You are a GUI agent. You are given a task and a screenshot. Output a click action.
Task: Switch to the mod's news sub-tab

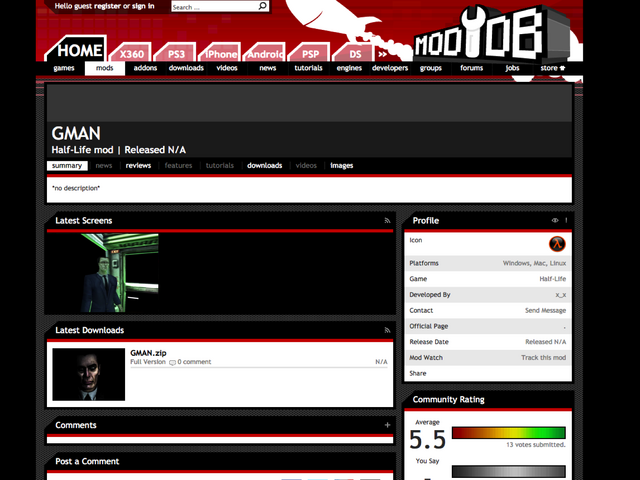click(104, 166)
